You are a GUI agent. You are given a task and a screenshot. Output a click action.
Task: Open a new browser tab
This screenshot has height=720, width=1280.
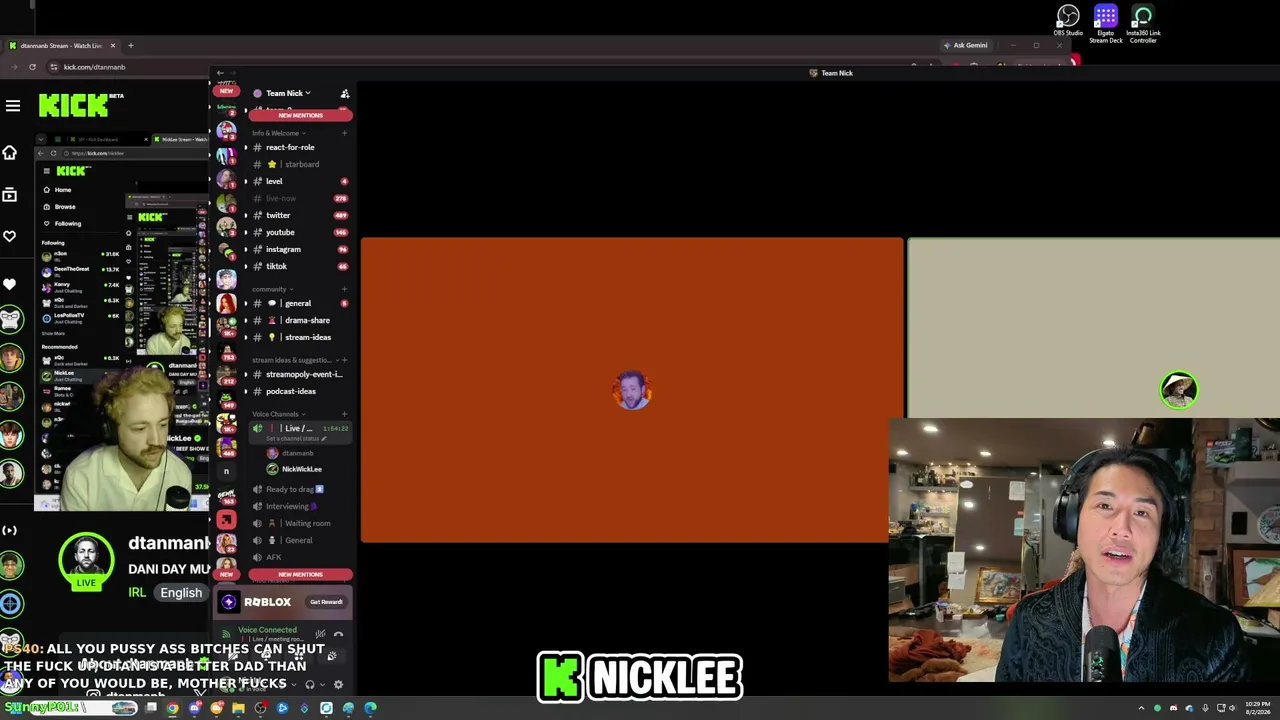click(130, 45)
